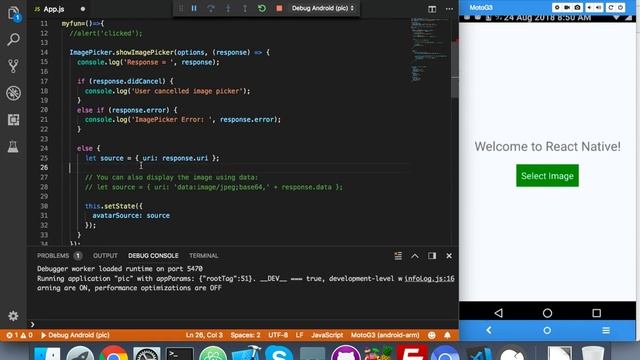Open the Manage gear menu
Viewport: 640px width, 360px height.
13,316
